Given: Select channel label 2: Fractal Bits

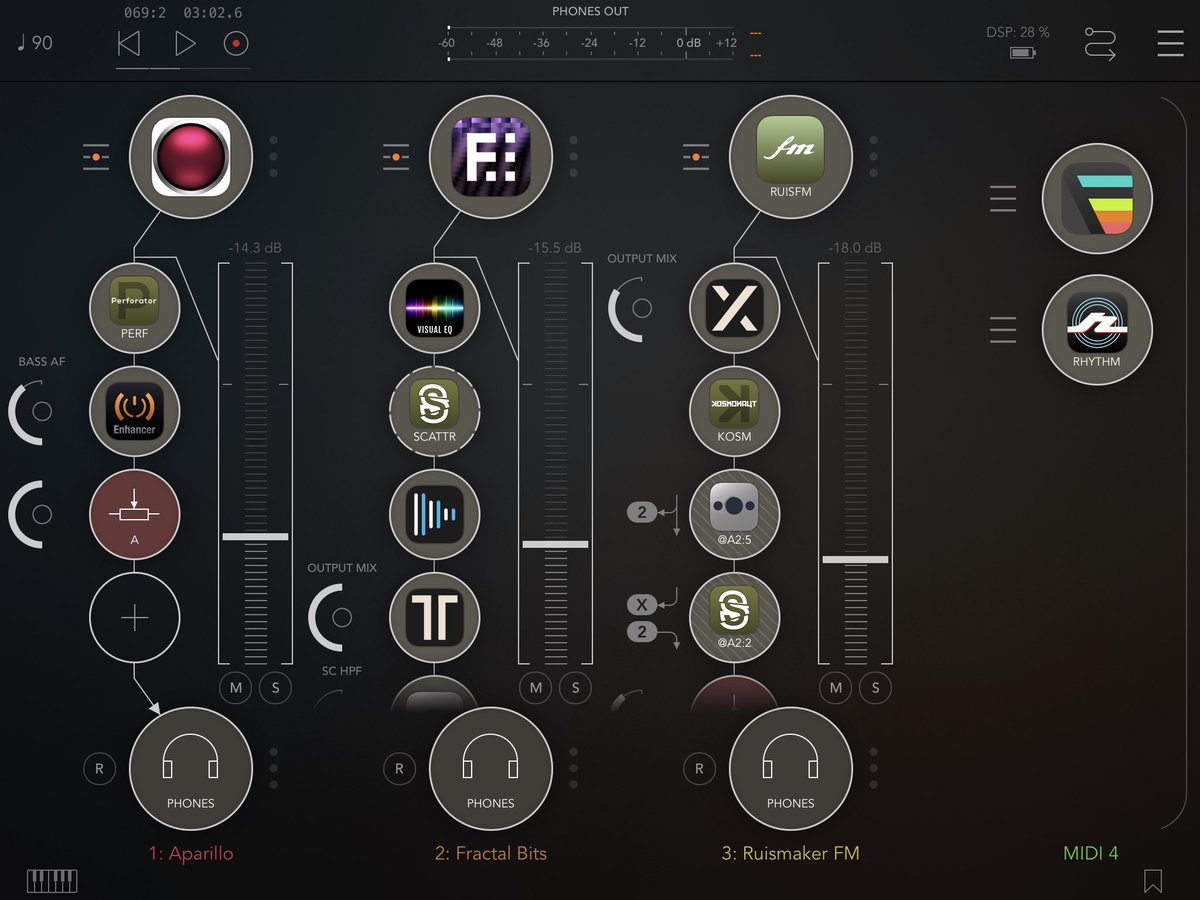Looking at the screenshot, I should (491, 853).
